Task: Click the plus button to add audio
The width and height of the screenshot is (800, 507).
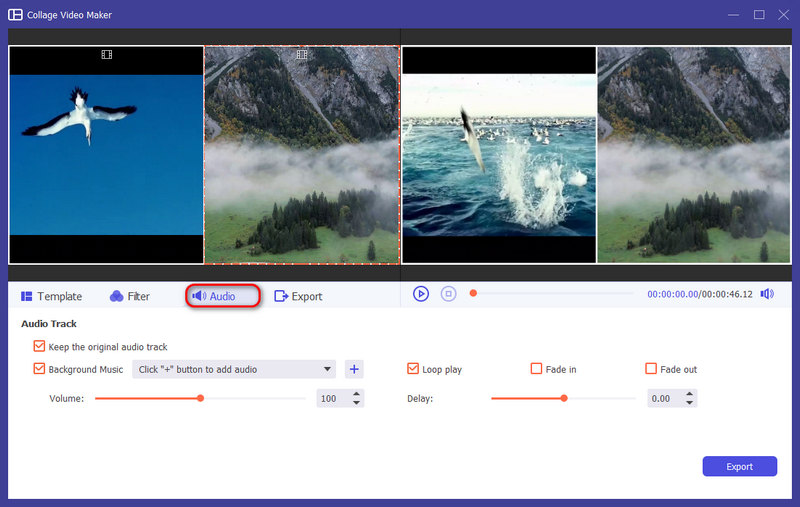Action: (354, 369)
